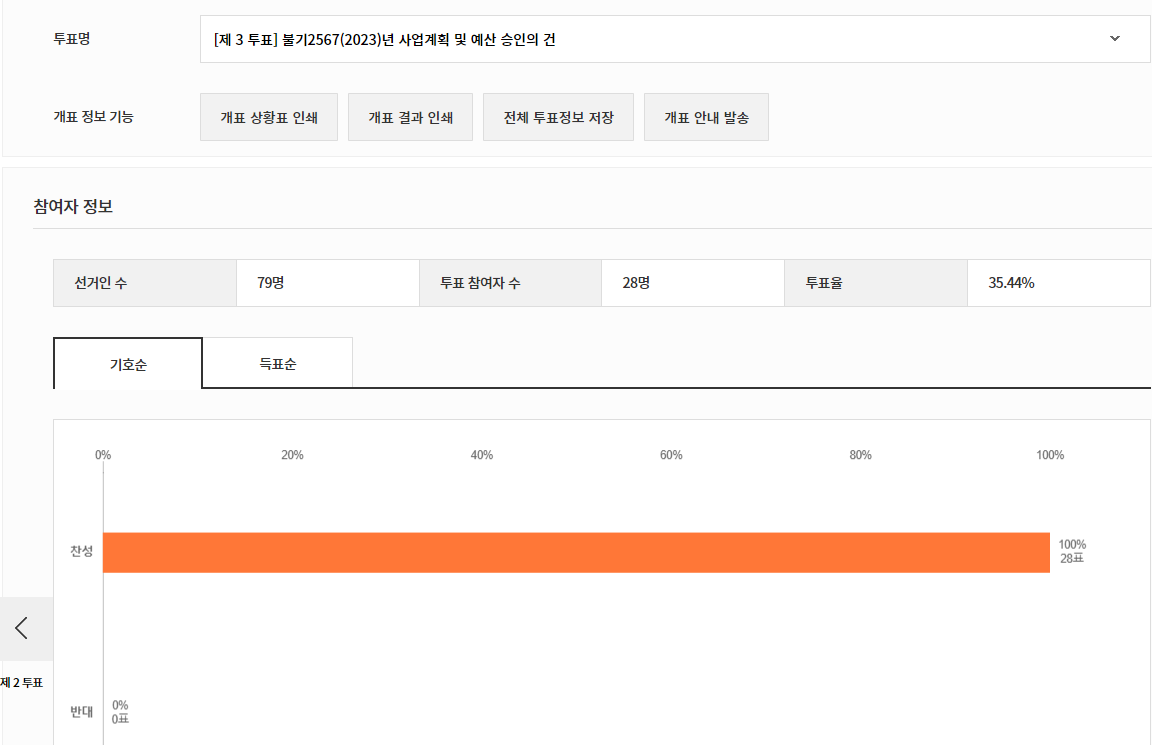Click the 찬성 row label in chart

pyautogui.click(x=81, y=552)
